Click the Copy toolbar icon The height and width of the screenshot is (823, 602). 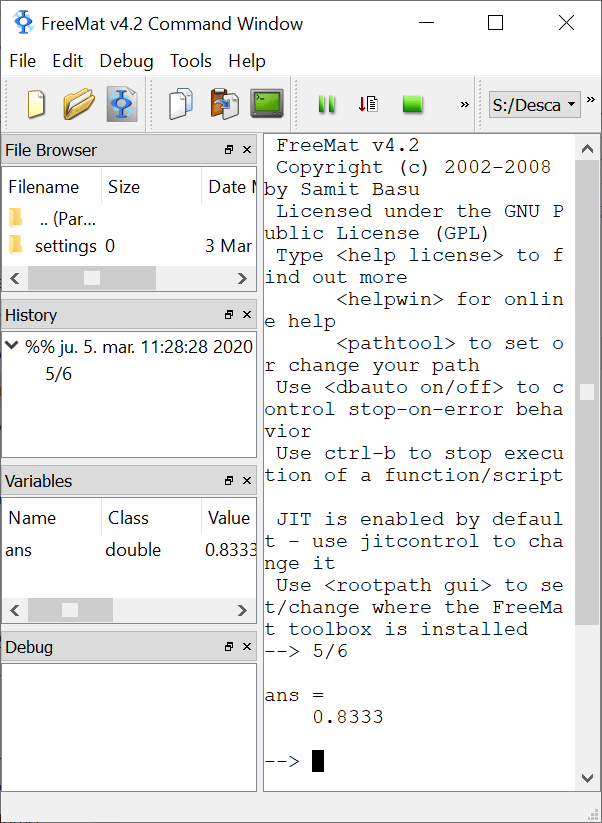click(x=181, y=104)
